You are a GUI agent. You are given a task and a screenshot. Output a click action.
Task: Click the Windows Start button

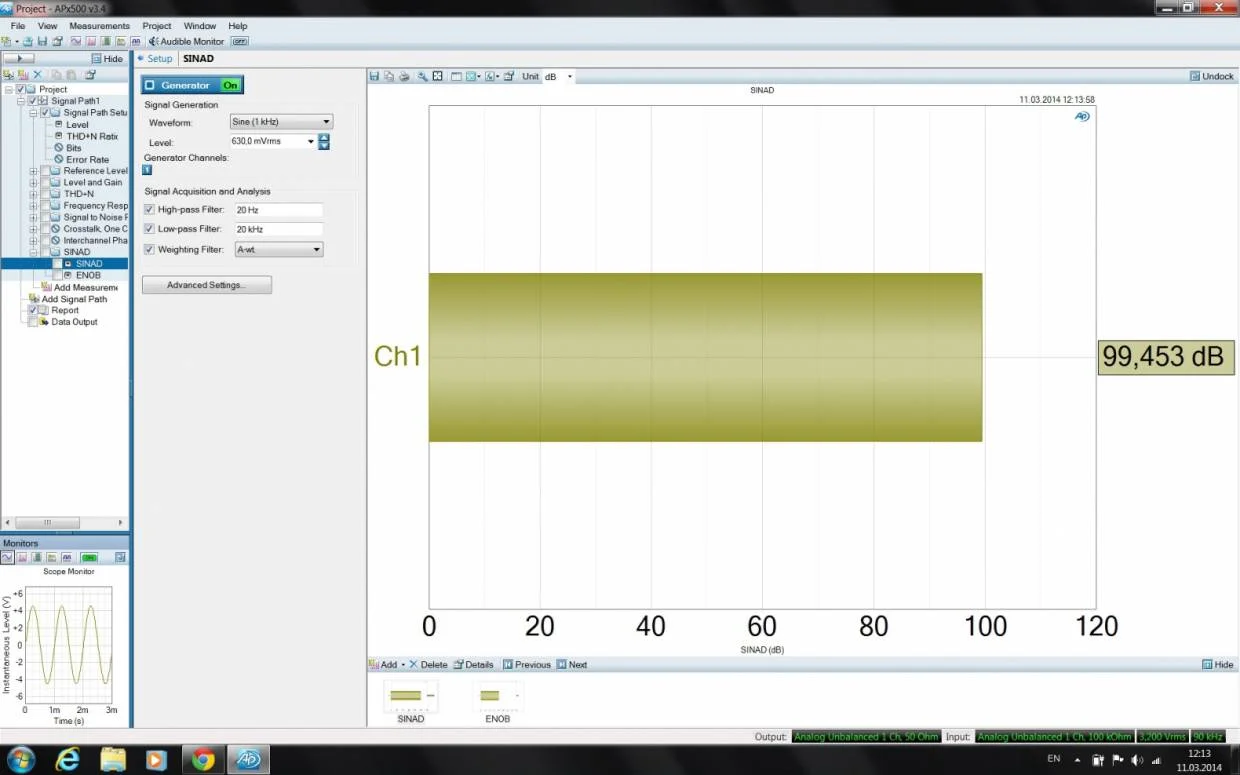[20, 759]
